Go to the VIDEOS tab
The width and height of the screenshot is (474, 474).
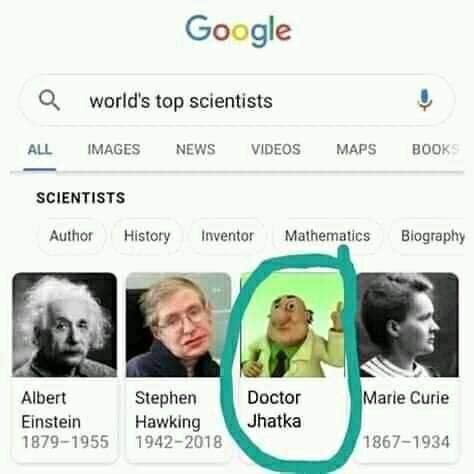click(276, 149)
